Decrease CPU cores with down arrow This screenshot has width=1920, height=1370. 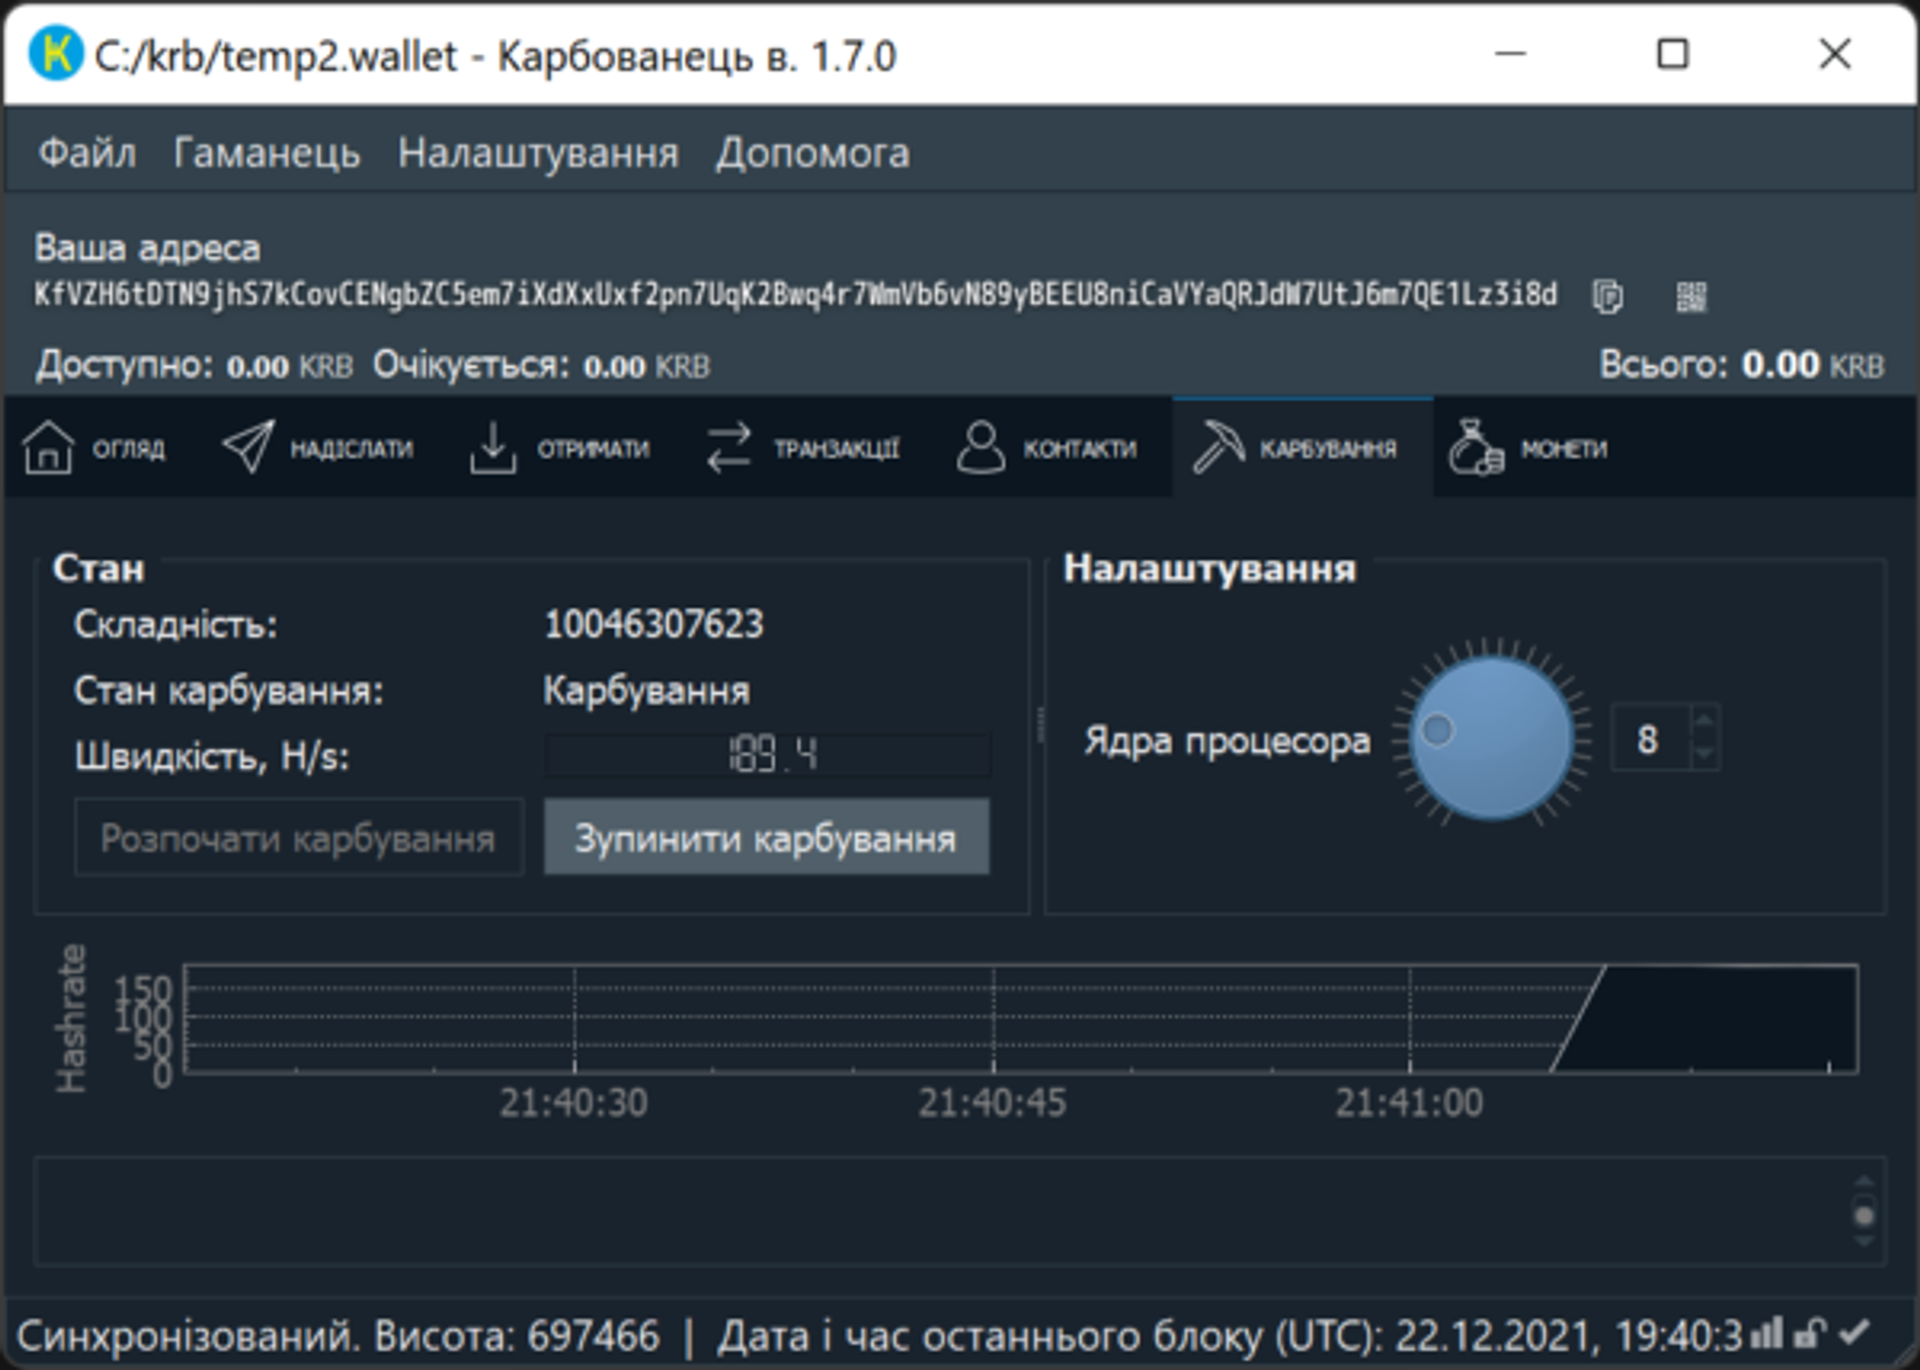[1704, 754]
